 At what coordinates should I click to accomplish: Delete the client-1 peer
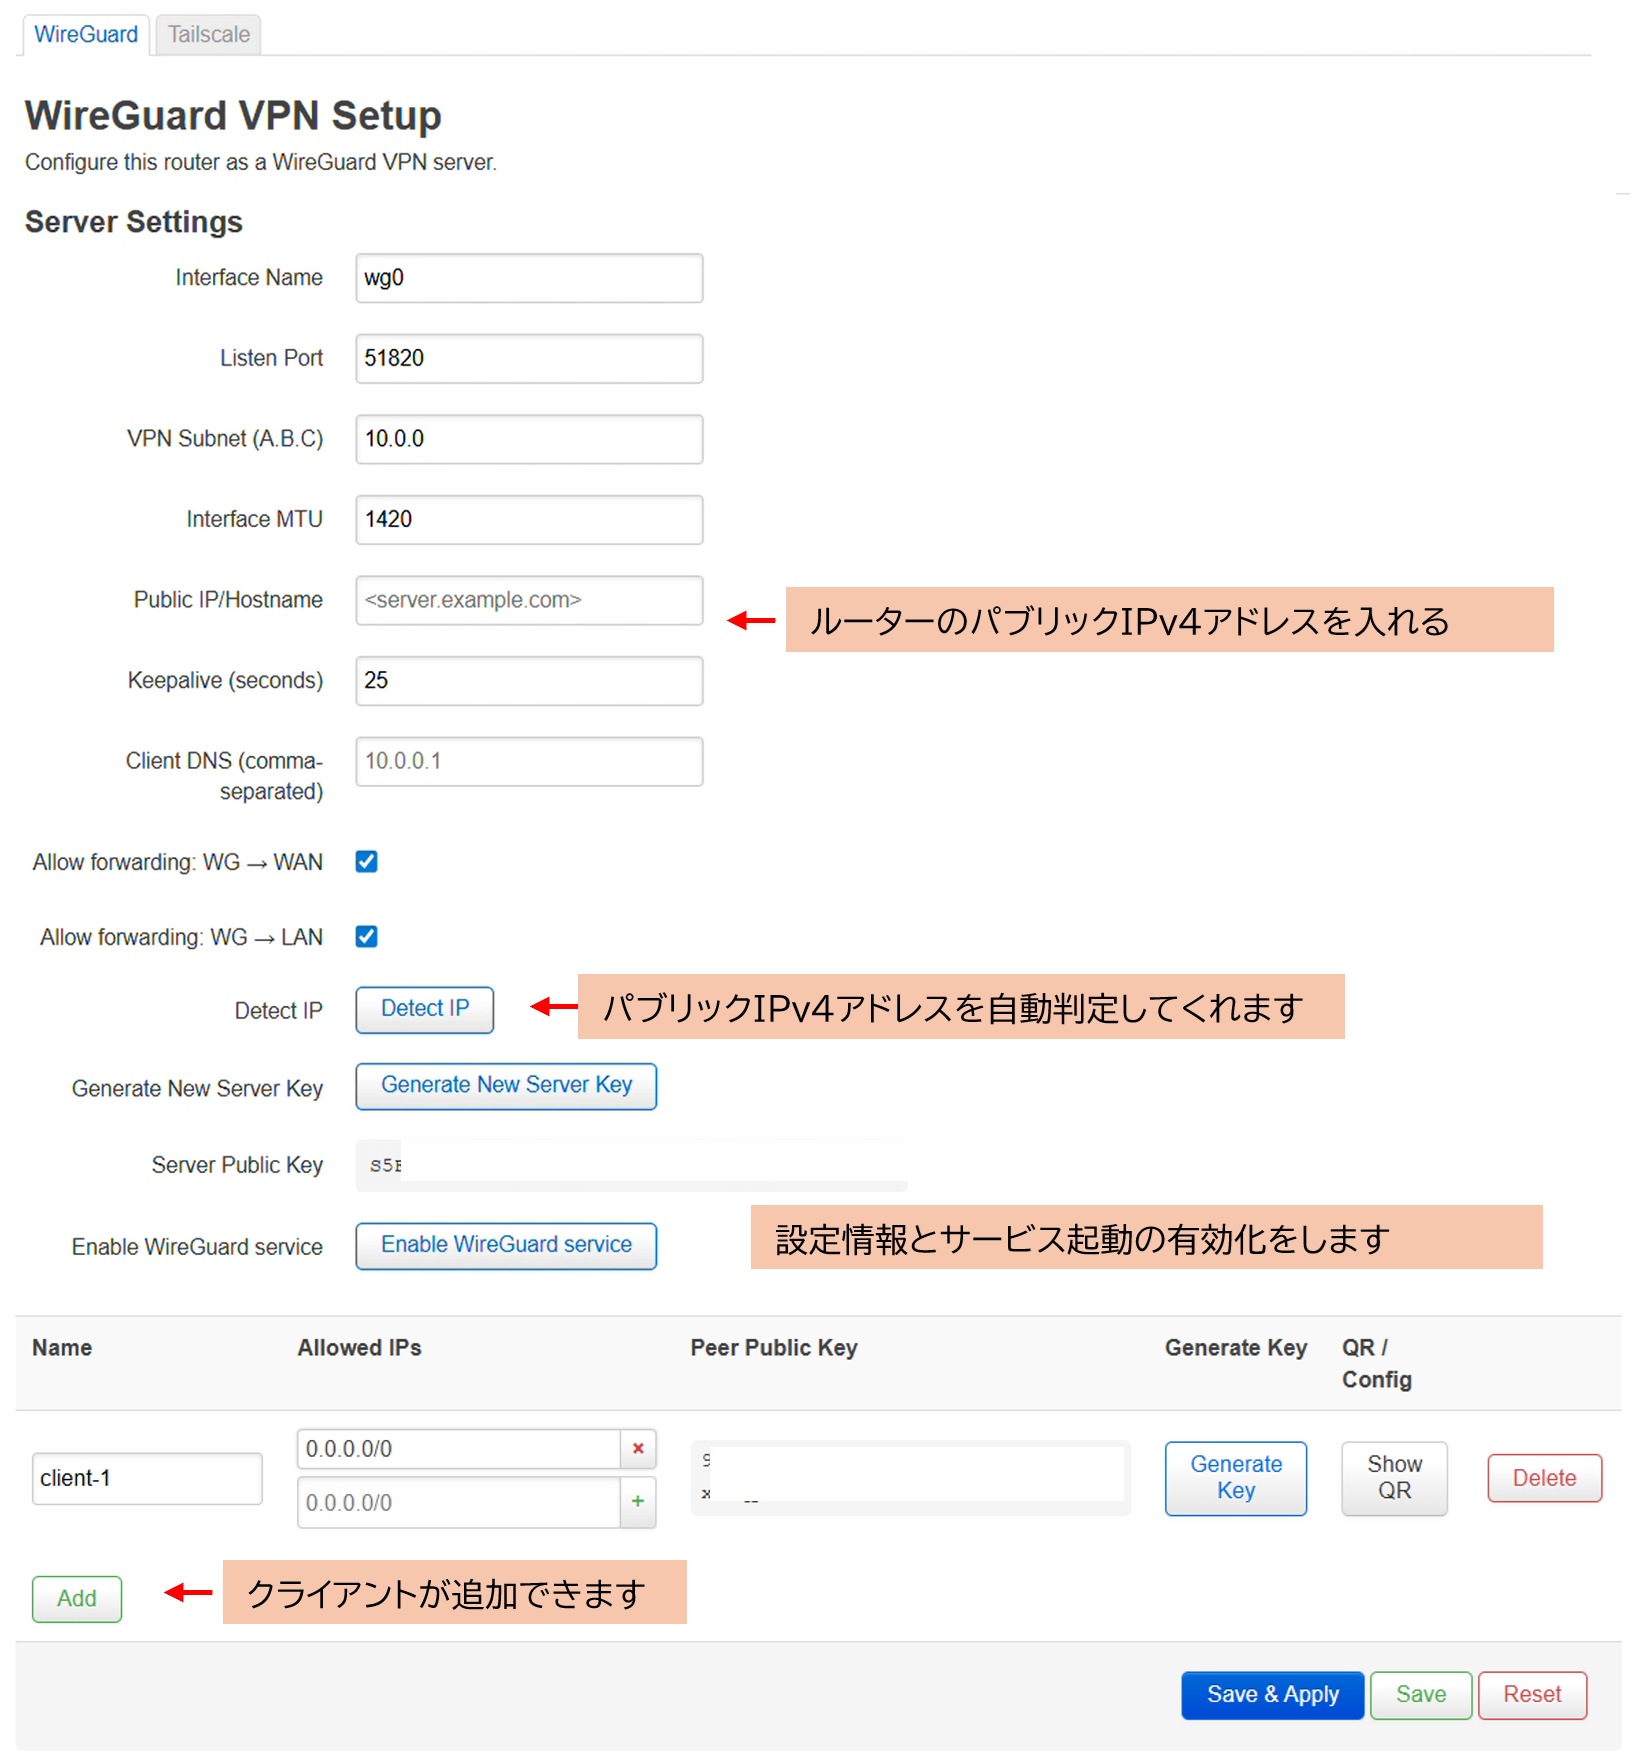click(1543, 1478)
